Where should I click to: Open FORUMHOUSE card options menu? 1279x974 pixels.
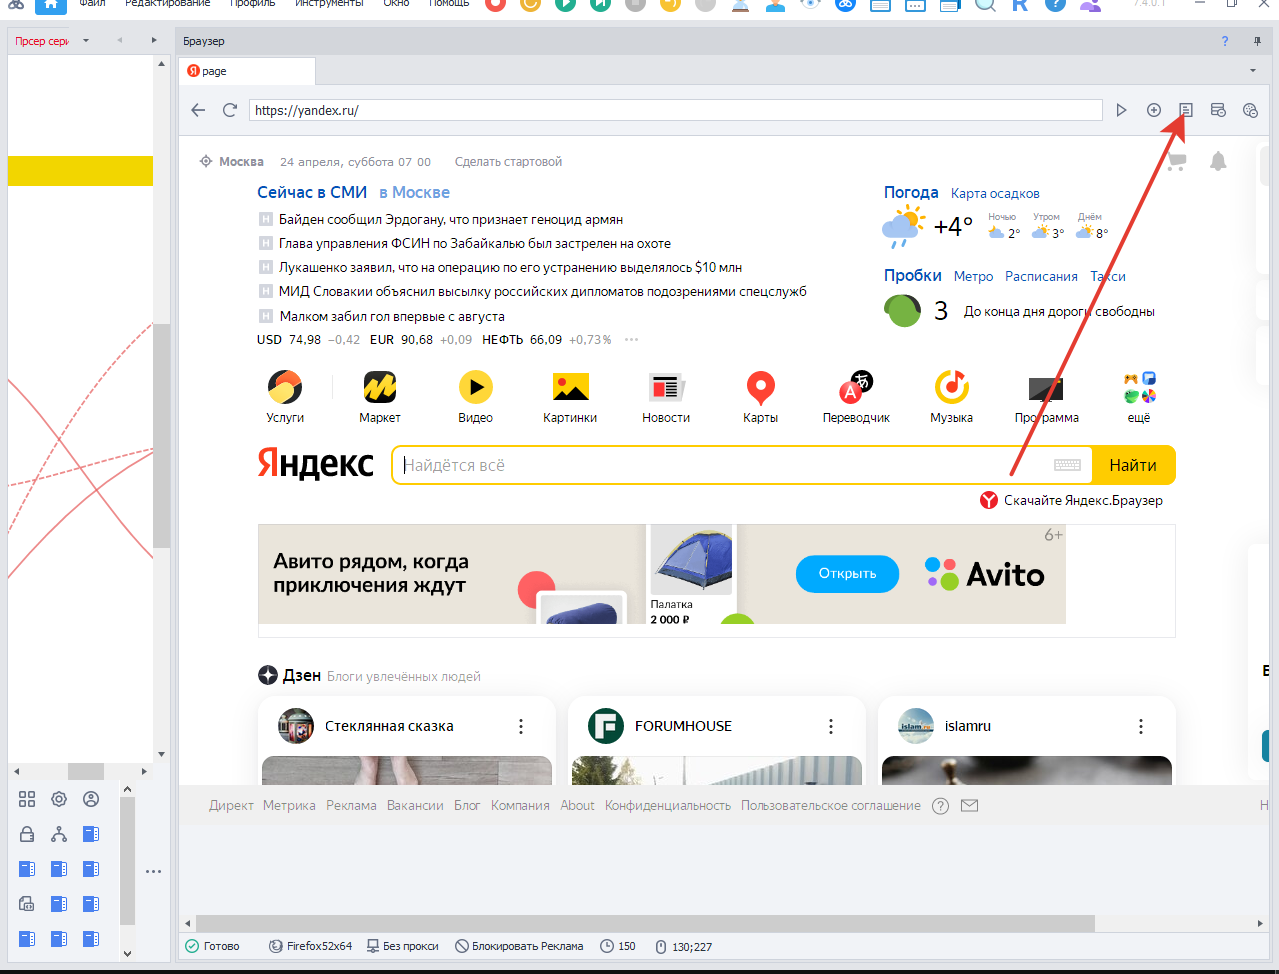(x=831, y=726)
